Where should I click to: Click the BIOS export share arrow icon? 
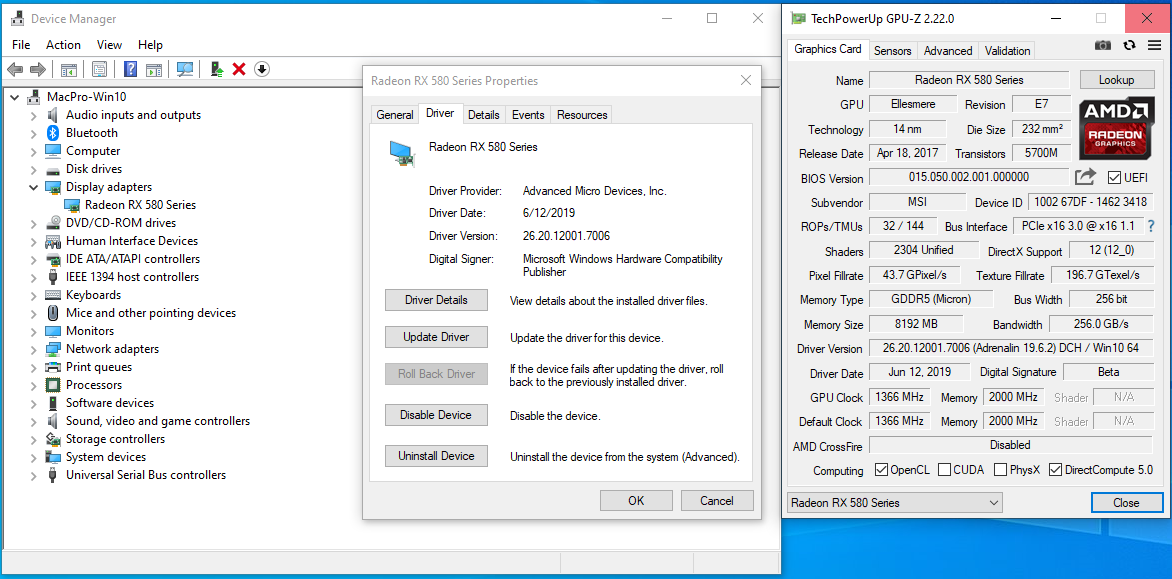click(1085, 177)
